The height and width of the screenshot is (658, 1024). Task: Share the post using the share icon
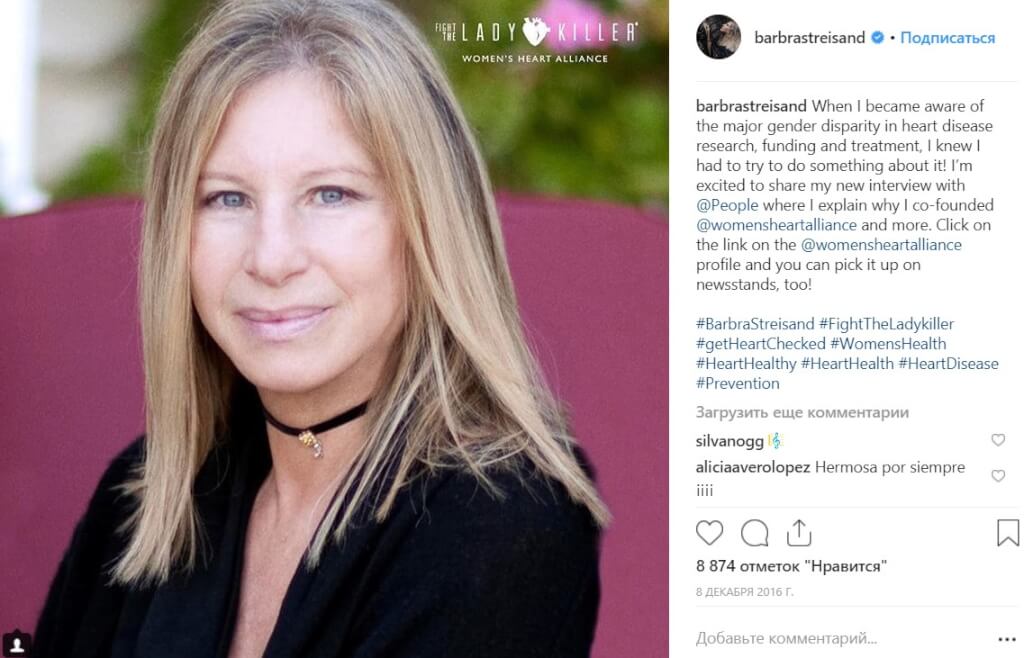[799, 533]
